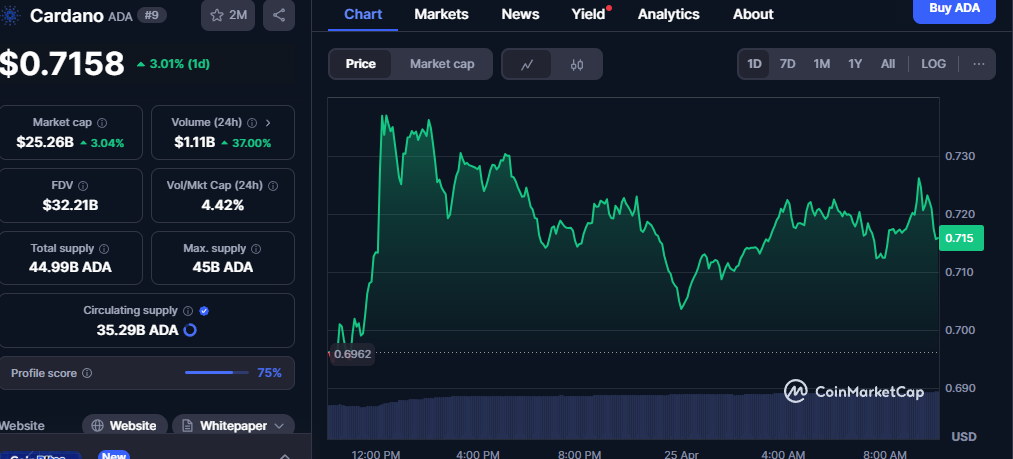Expand Volume (24h) details arrow
1013x459 pixels.
[268, 122]
